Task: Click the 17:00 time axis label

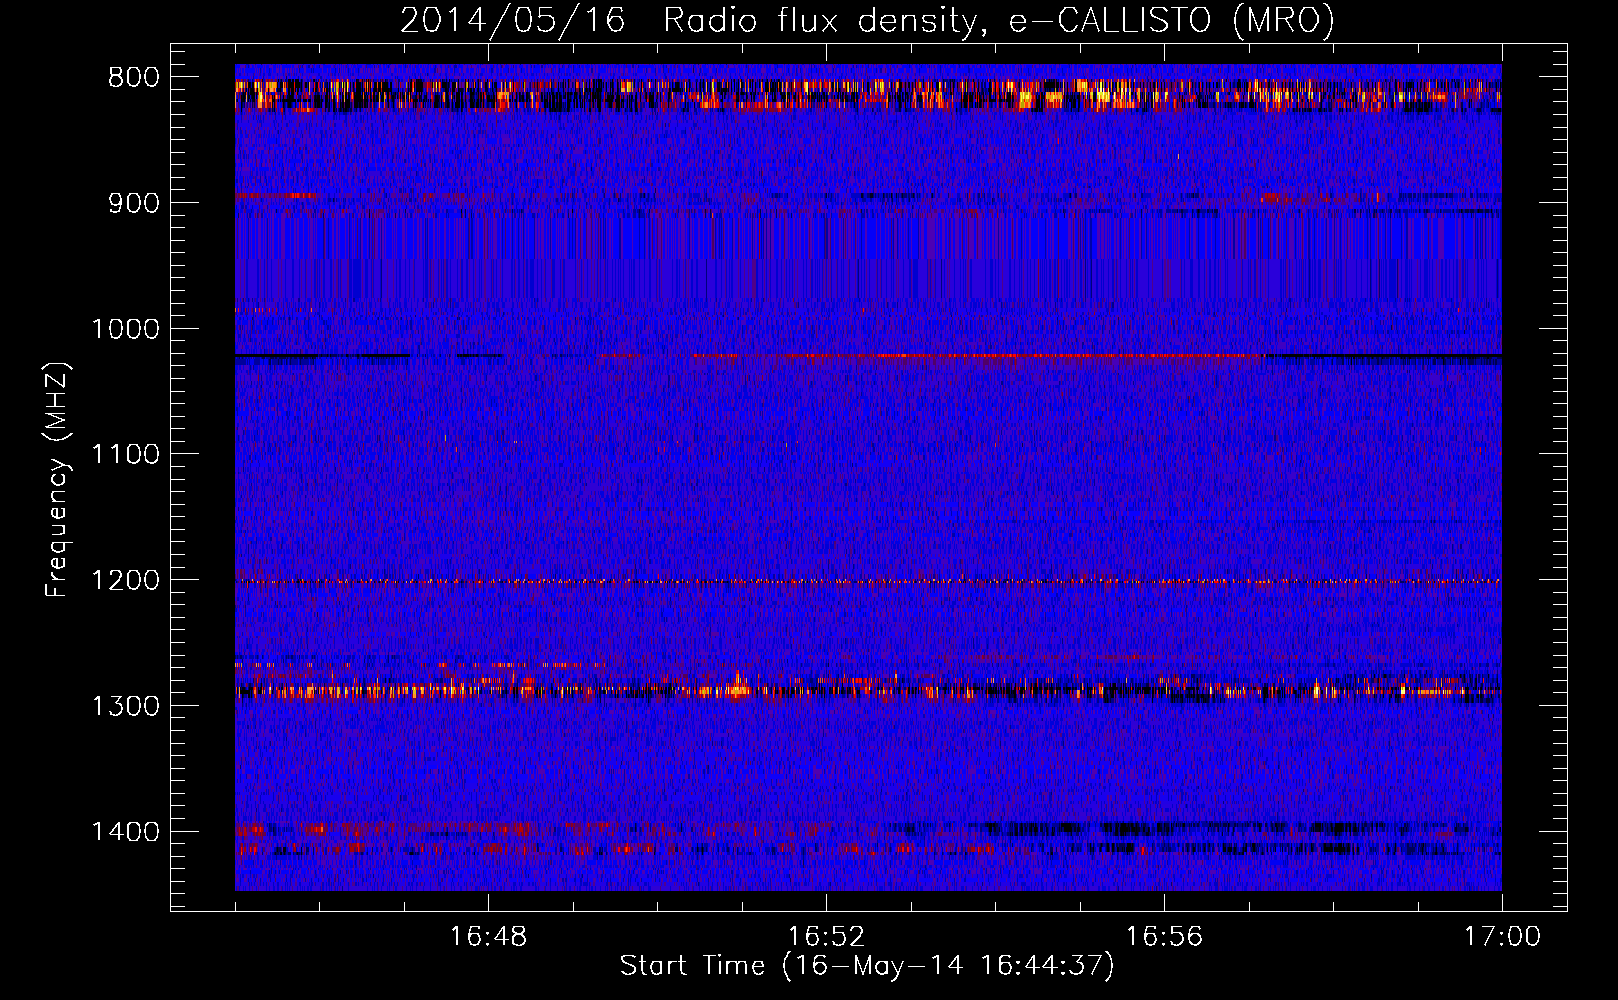Action: pos(1502,937)
